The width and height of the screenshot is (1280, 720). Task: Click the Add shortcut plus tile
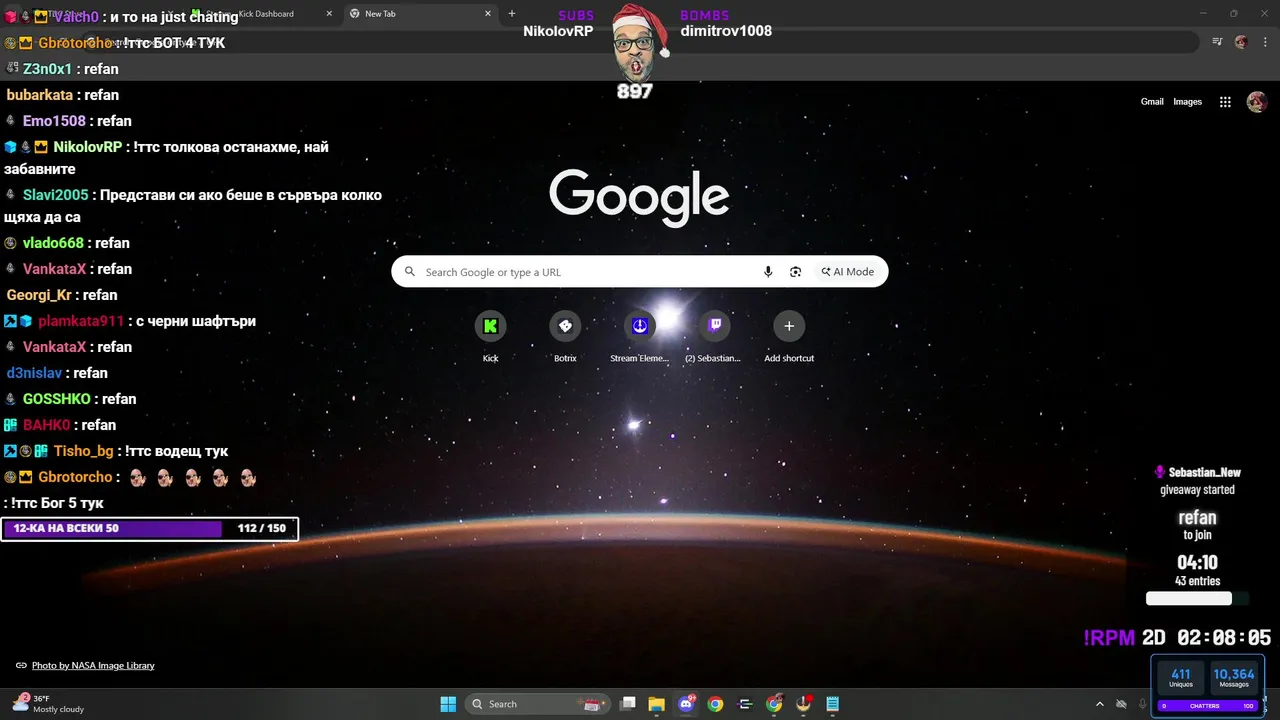[789, 326]
